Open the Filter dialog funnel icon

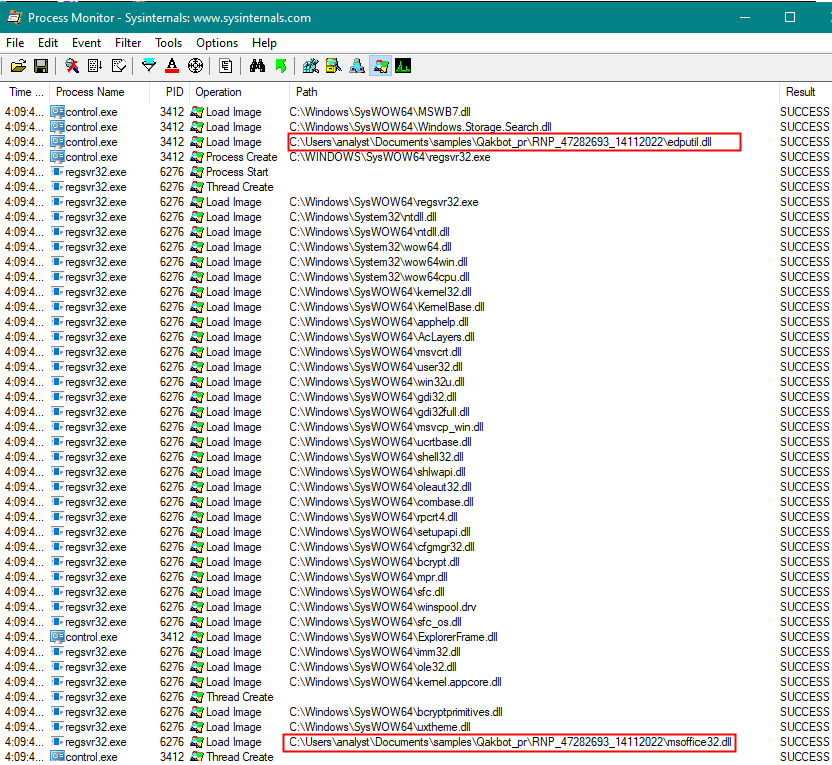[149, 66]
